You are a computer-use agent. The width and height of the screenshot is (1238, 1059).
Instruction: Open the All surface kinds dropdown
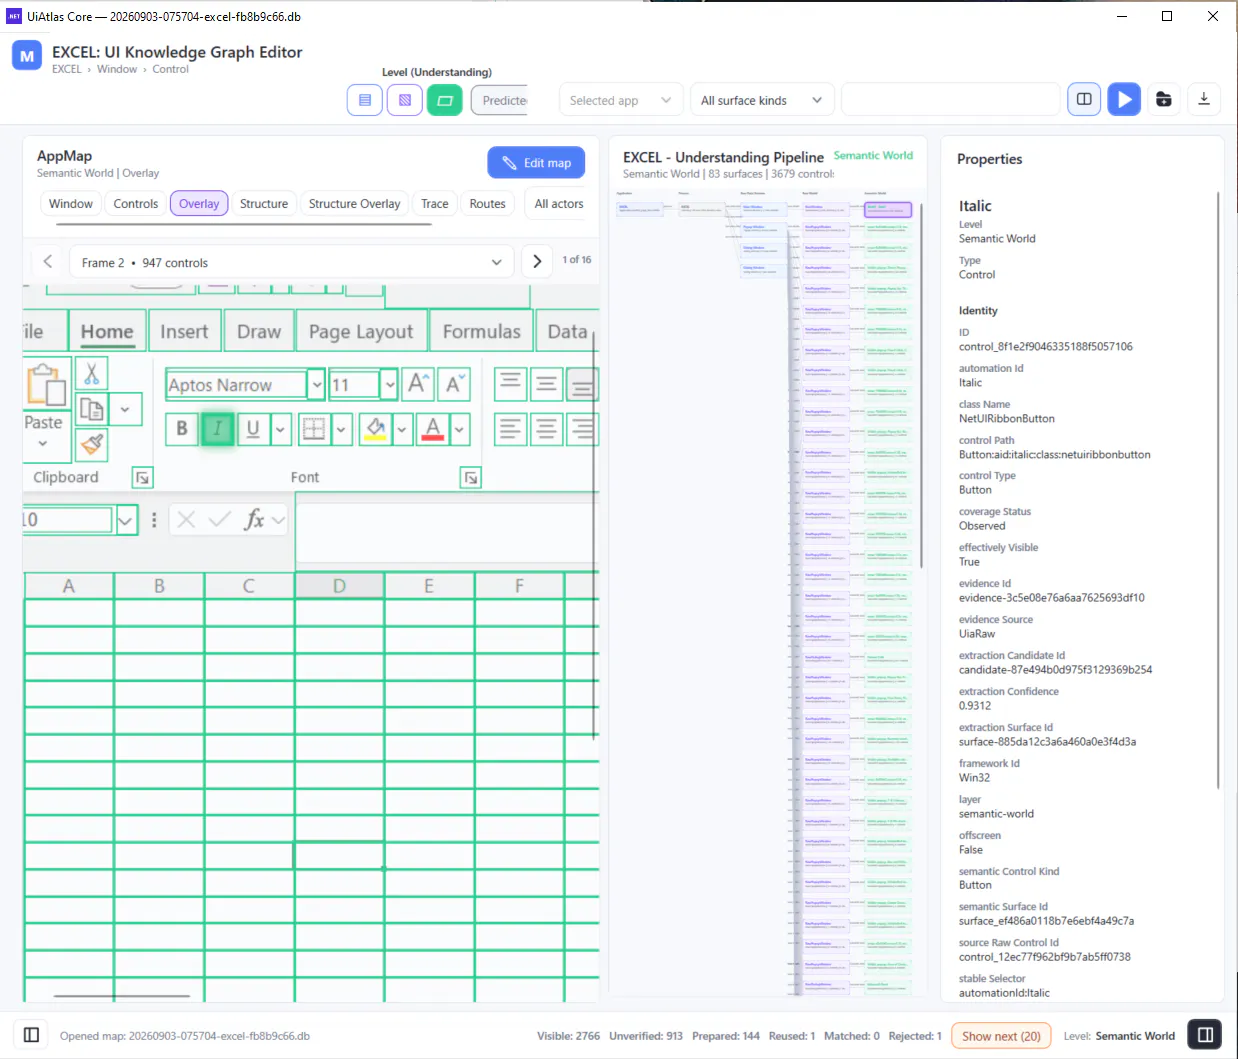click(x=762, y=100)
